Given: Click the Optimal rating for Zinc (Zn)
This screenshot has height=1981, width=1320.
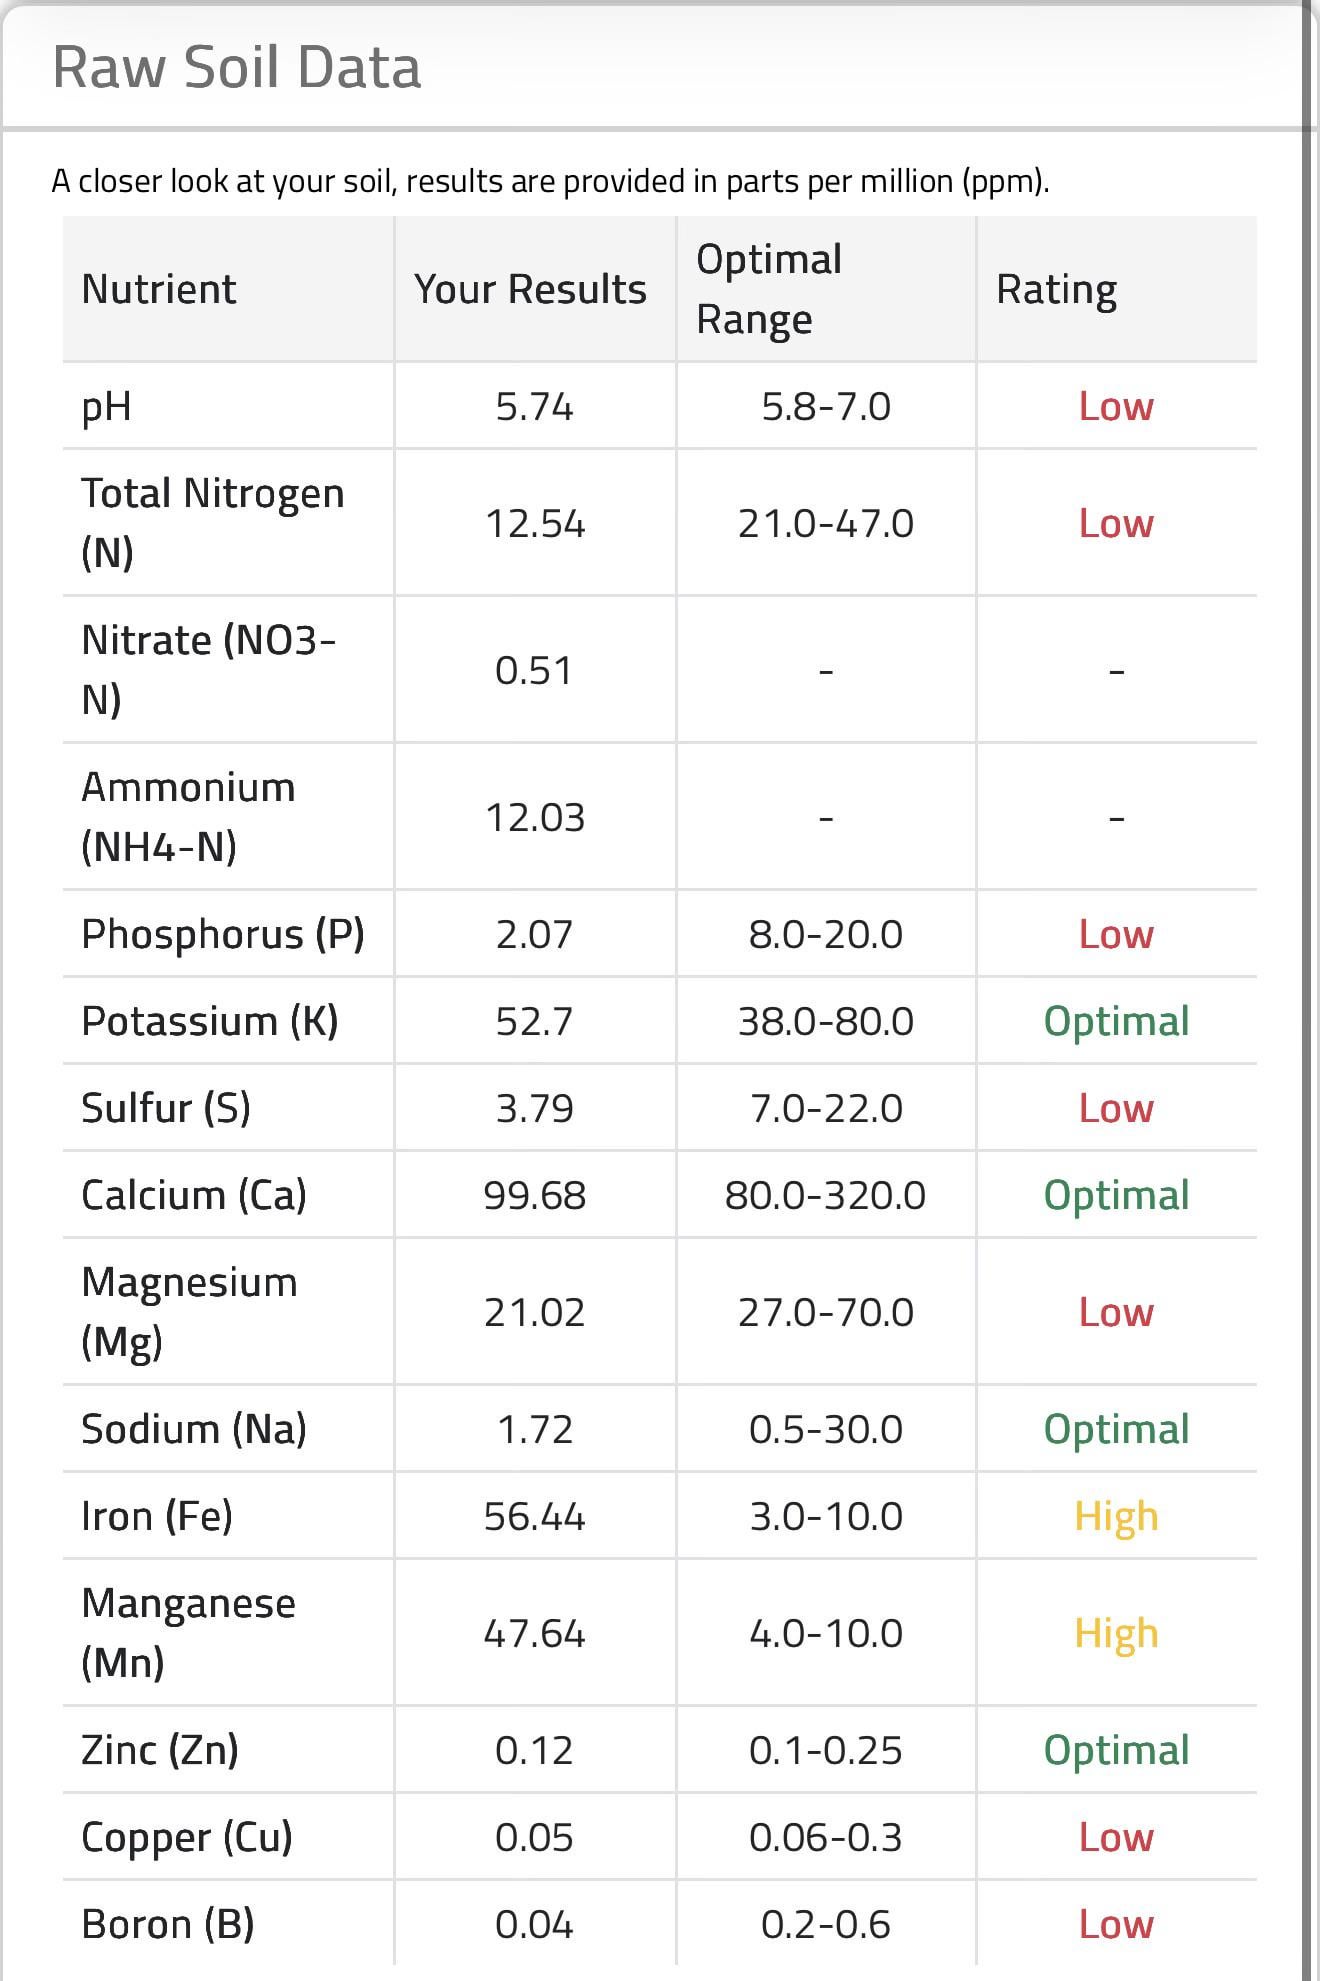Looking at the screenshot, I should 1116,1750.
